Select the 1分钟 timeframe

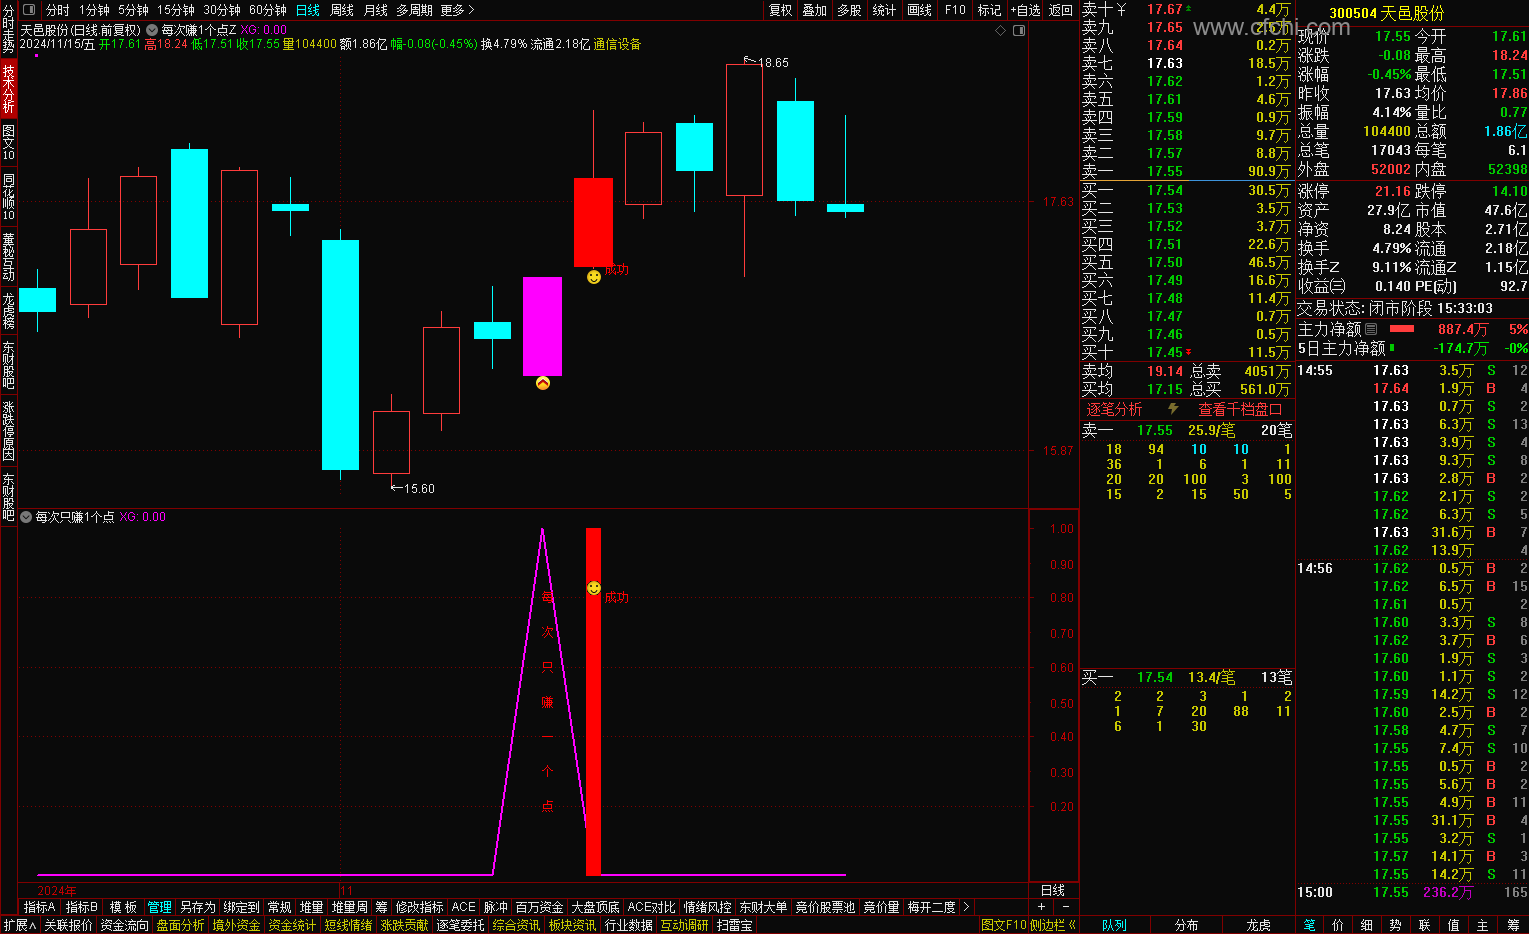coord(93,10)
